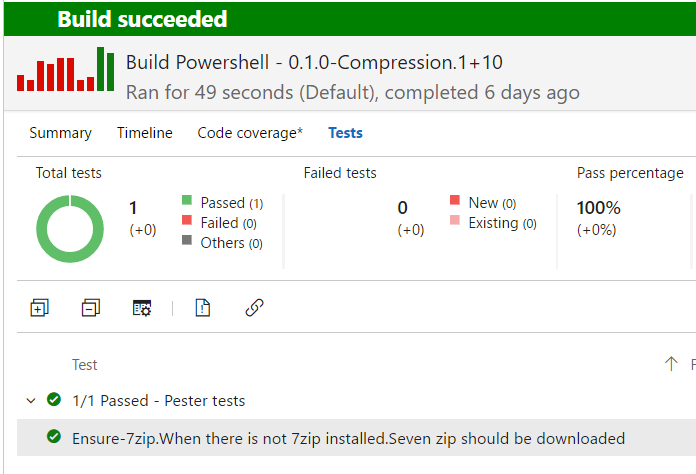Click the link chain icon in toolbar
This screenshot has height=474, width=696.
(x=254, y=308)
